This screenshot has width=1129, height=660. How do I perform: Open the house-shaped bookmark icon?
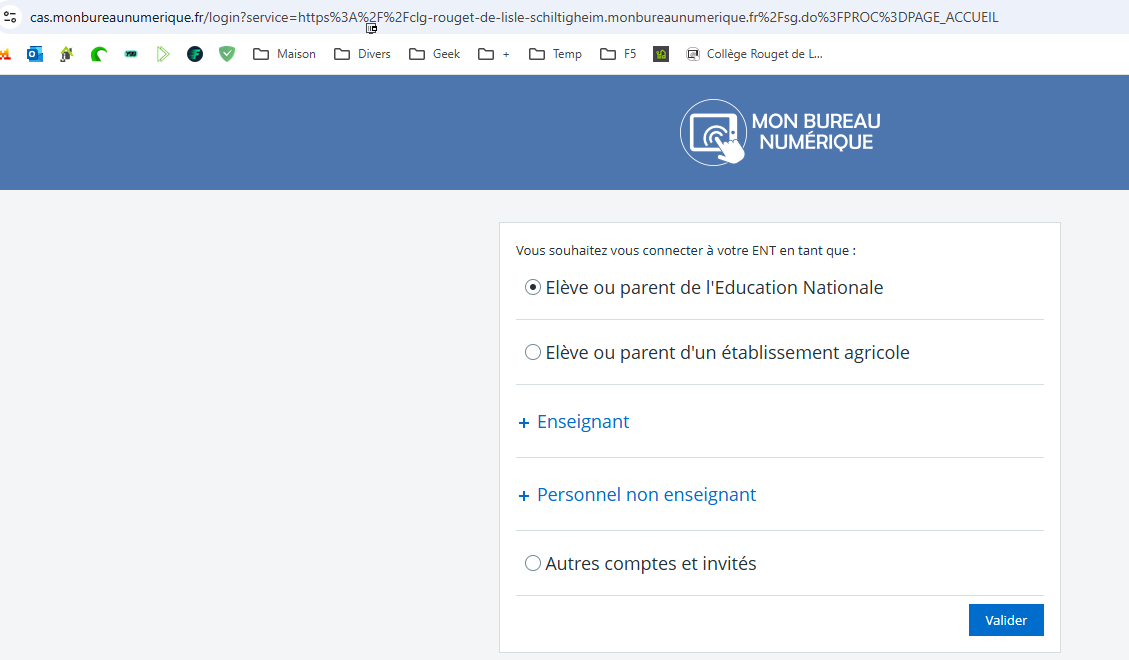tap(66, 54)
